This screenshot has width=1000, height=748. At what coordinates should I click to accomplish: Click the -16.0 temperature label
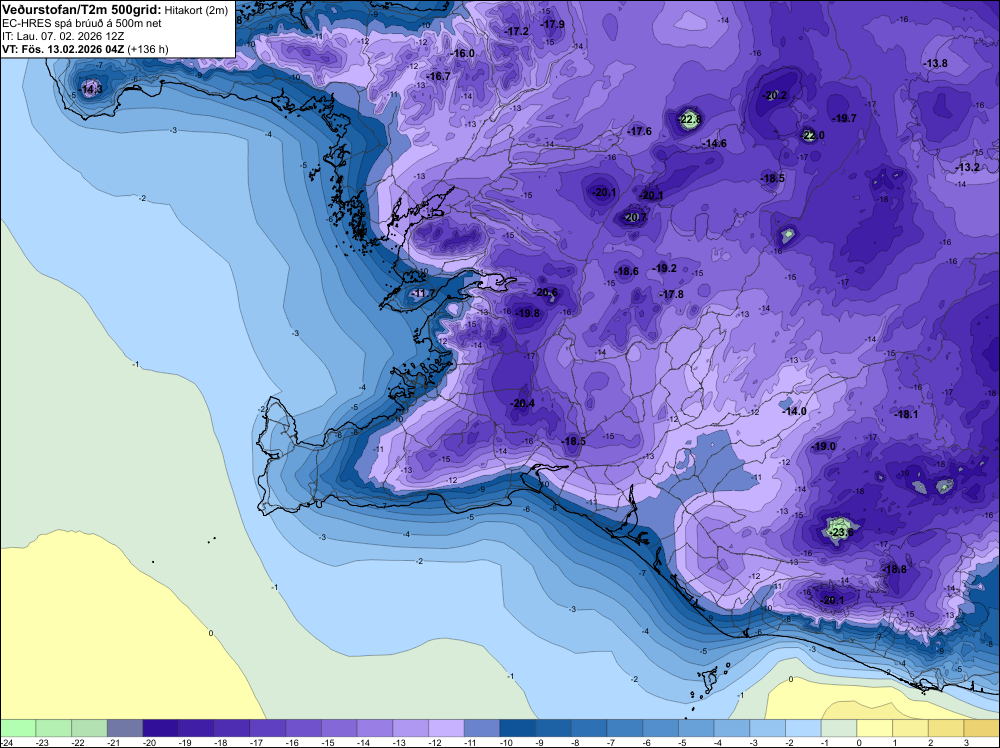point(462,54)
